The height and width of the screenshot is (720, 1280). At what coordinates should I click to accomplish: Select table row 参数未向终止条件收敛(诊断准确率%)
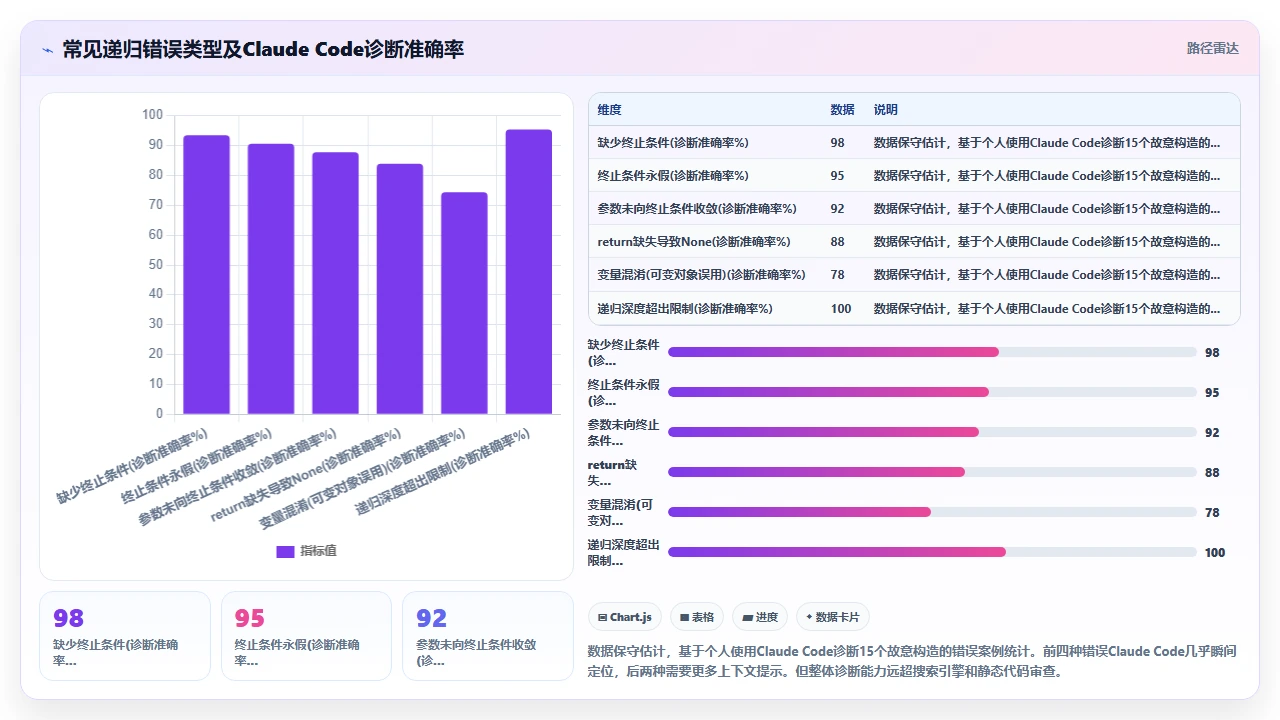coord(914,208)
